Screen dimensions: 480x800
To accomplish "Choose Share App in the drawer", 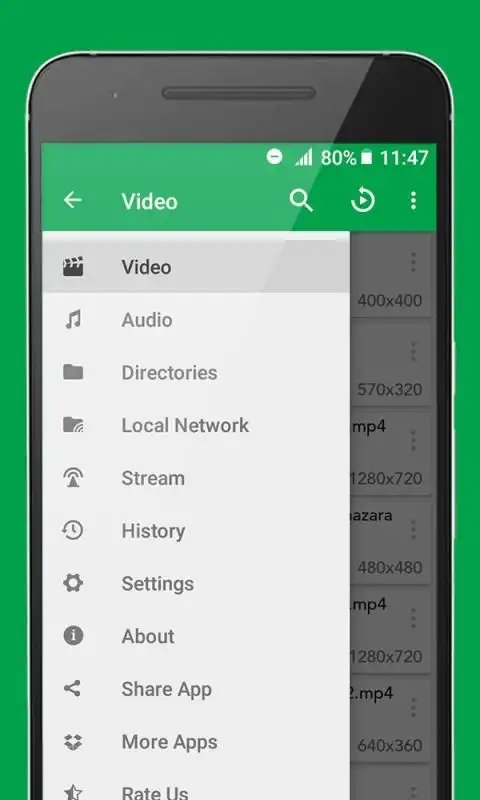I will pos(196,688).
